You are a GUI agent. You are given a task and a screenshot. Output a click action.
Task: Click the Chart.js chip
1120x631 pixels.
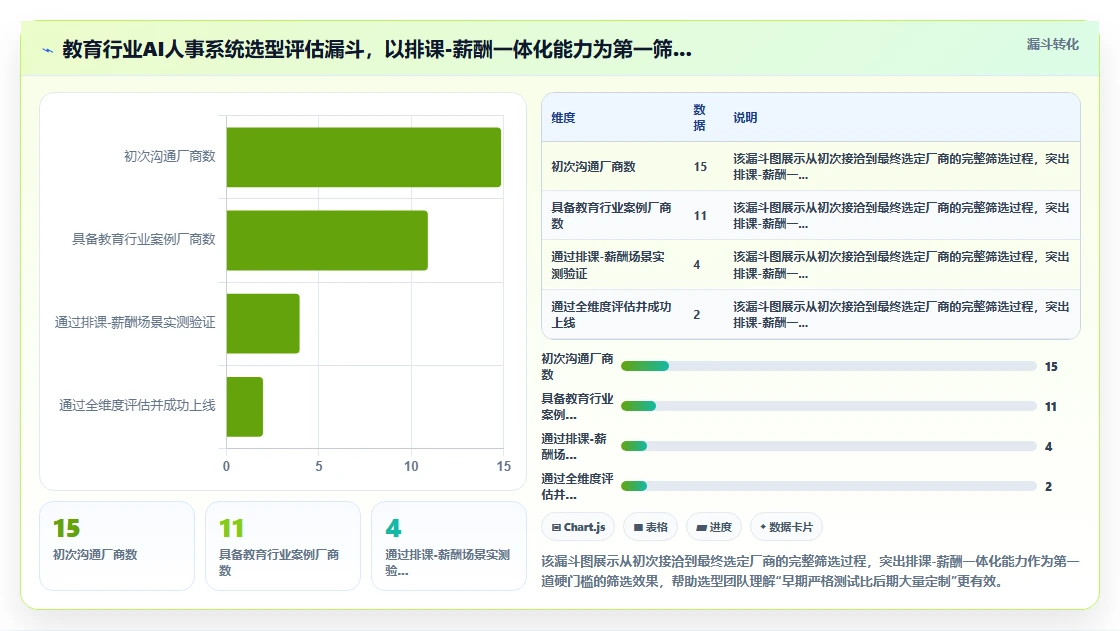579,527
